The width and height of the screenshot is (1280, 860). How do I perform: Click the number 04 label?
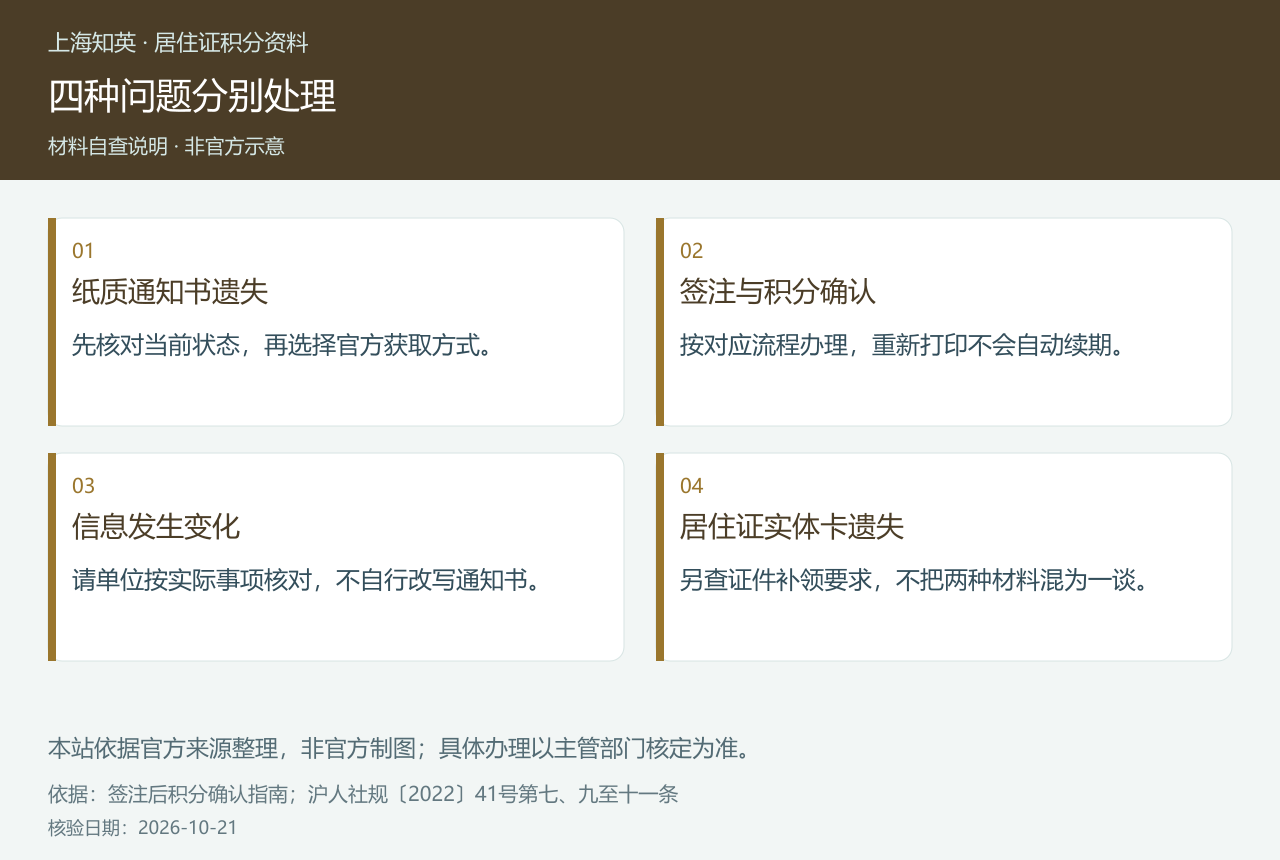(x=692, y=486)
